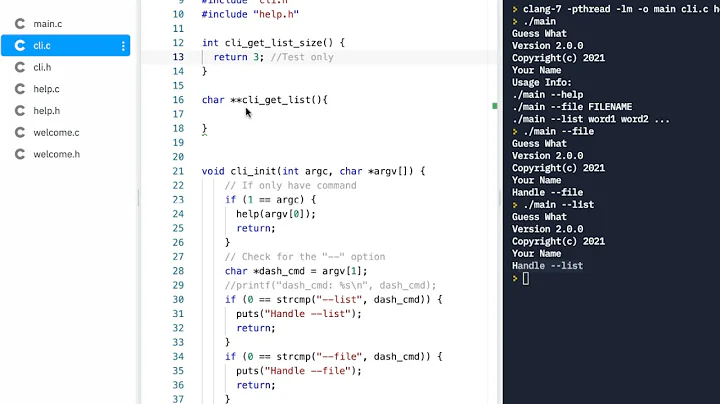Click the commented printf line 29
The image size is (720, 404).
point(330,285)
